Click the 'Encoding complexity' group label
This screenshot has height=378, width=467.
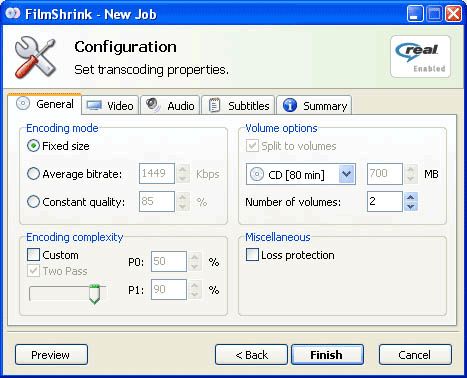point(75,237)
